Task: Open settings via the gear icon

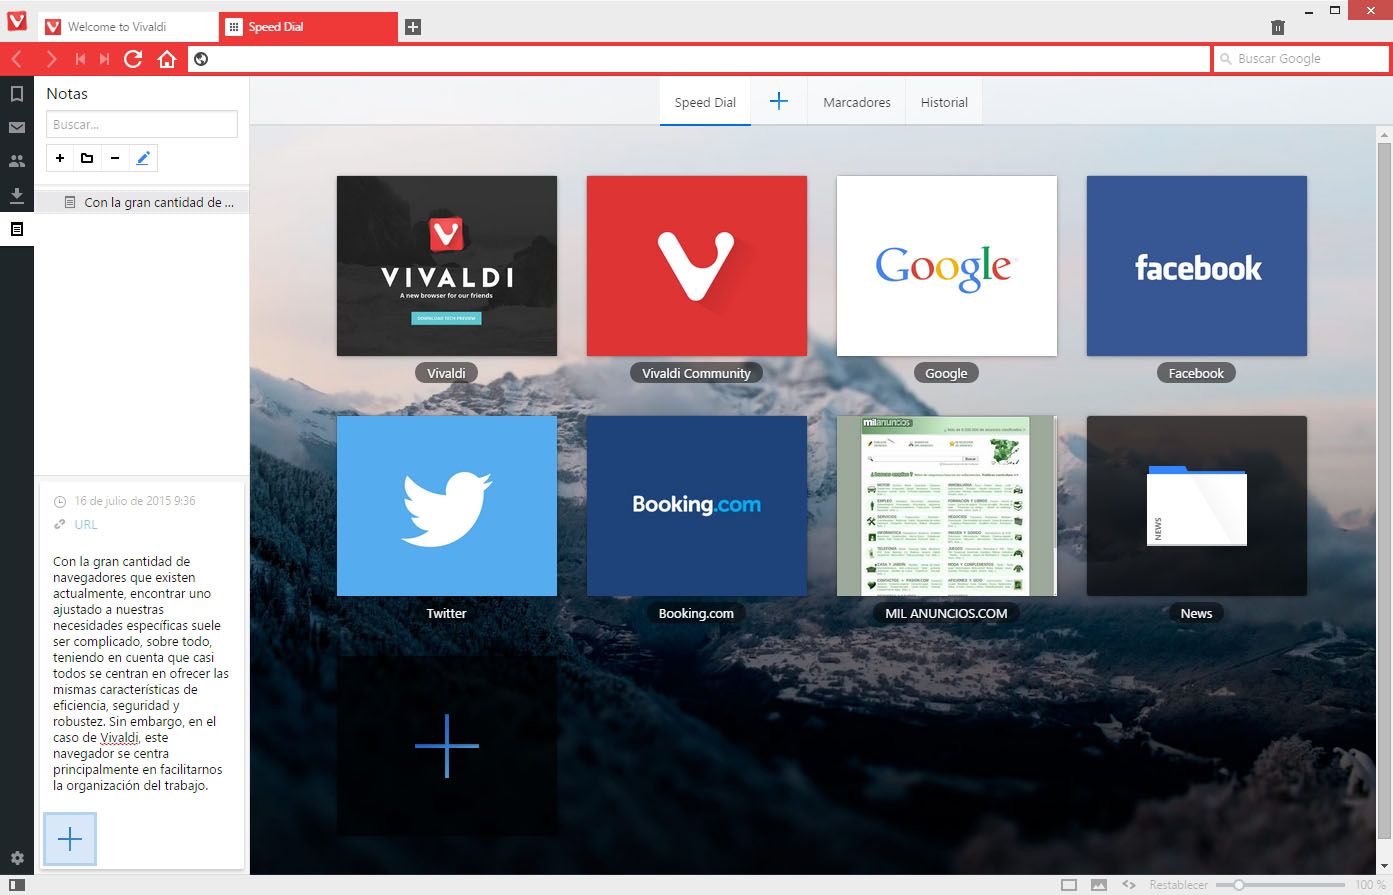Action: tap(17, 858)
